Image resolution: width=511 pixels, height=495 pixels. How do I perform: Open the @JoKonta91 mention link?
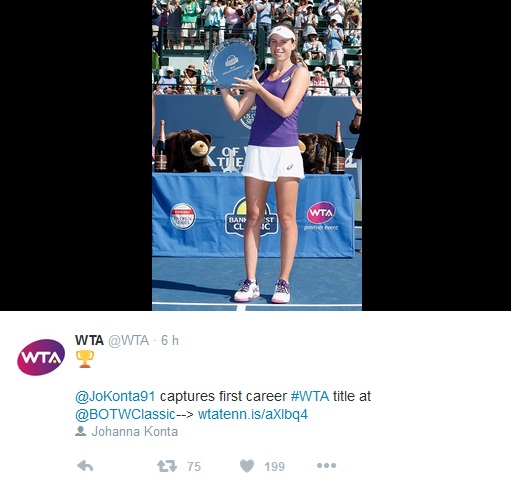115,396
